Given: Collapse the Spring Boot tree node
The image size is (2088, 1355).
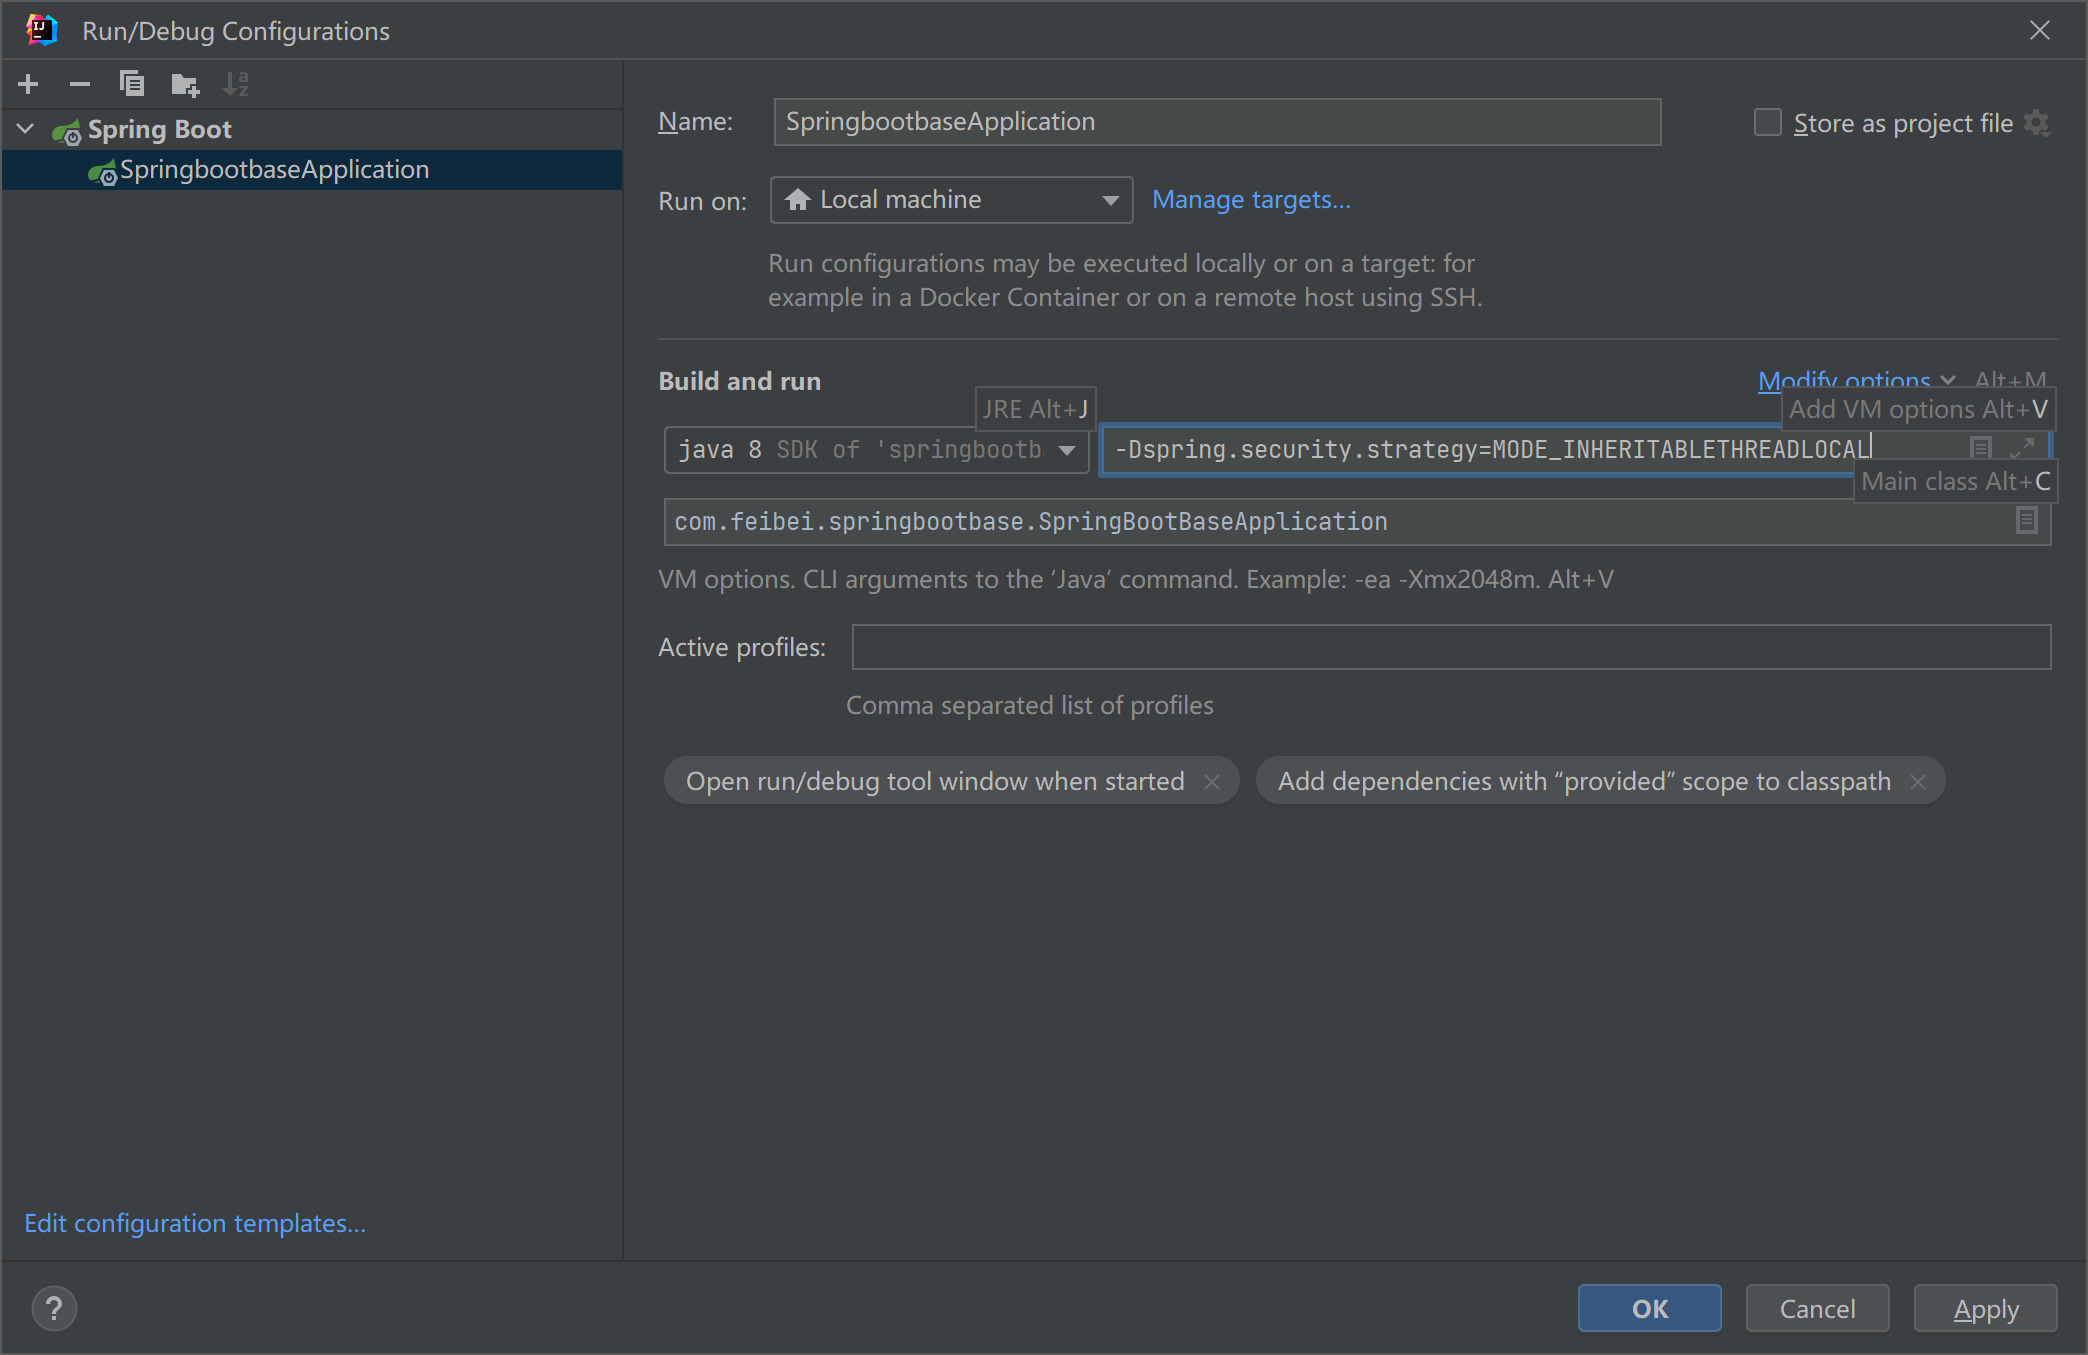Looking at the screenshot, I should (26, 129).
